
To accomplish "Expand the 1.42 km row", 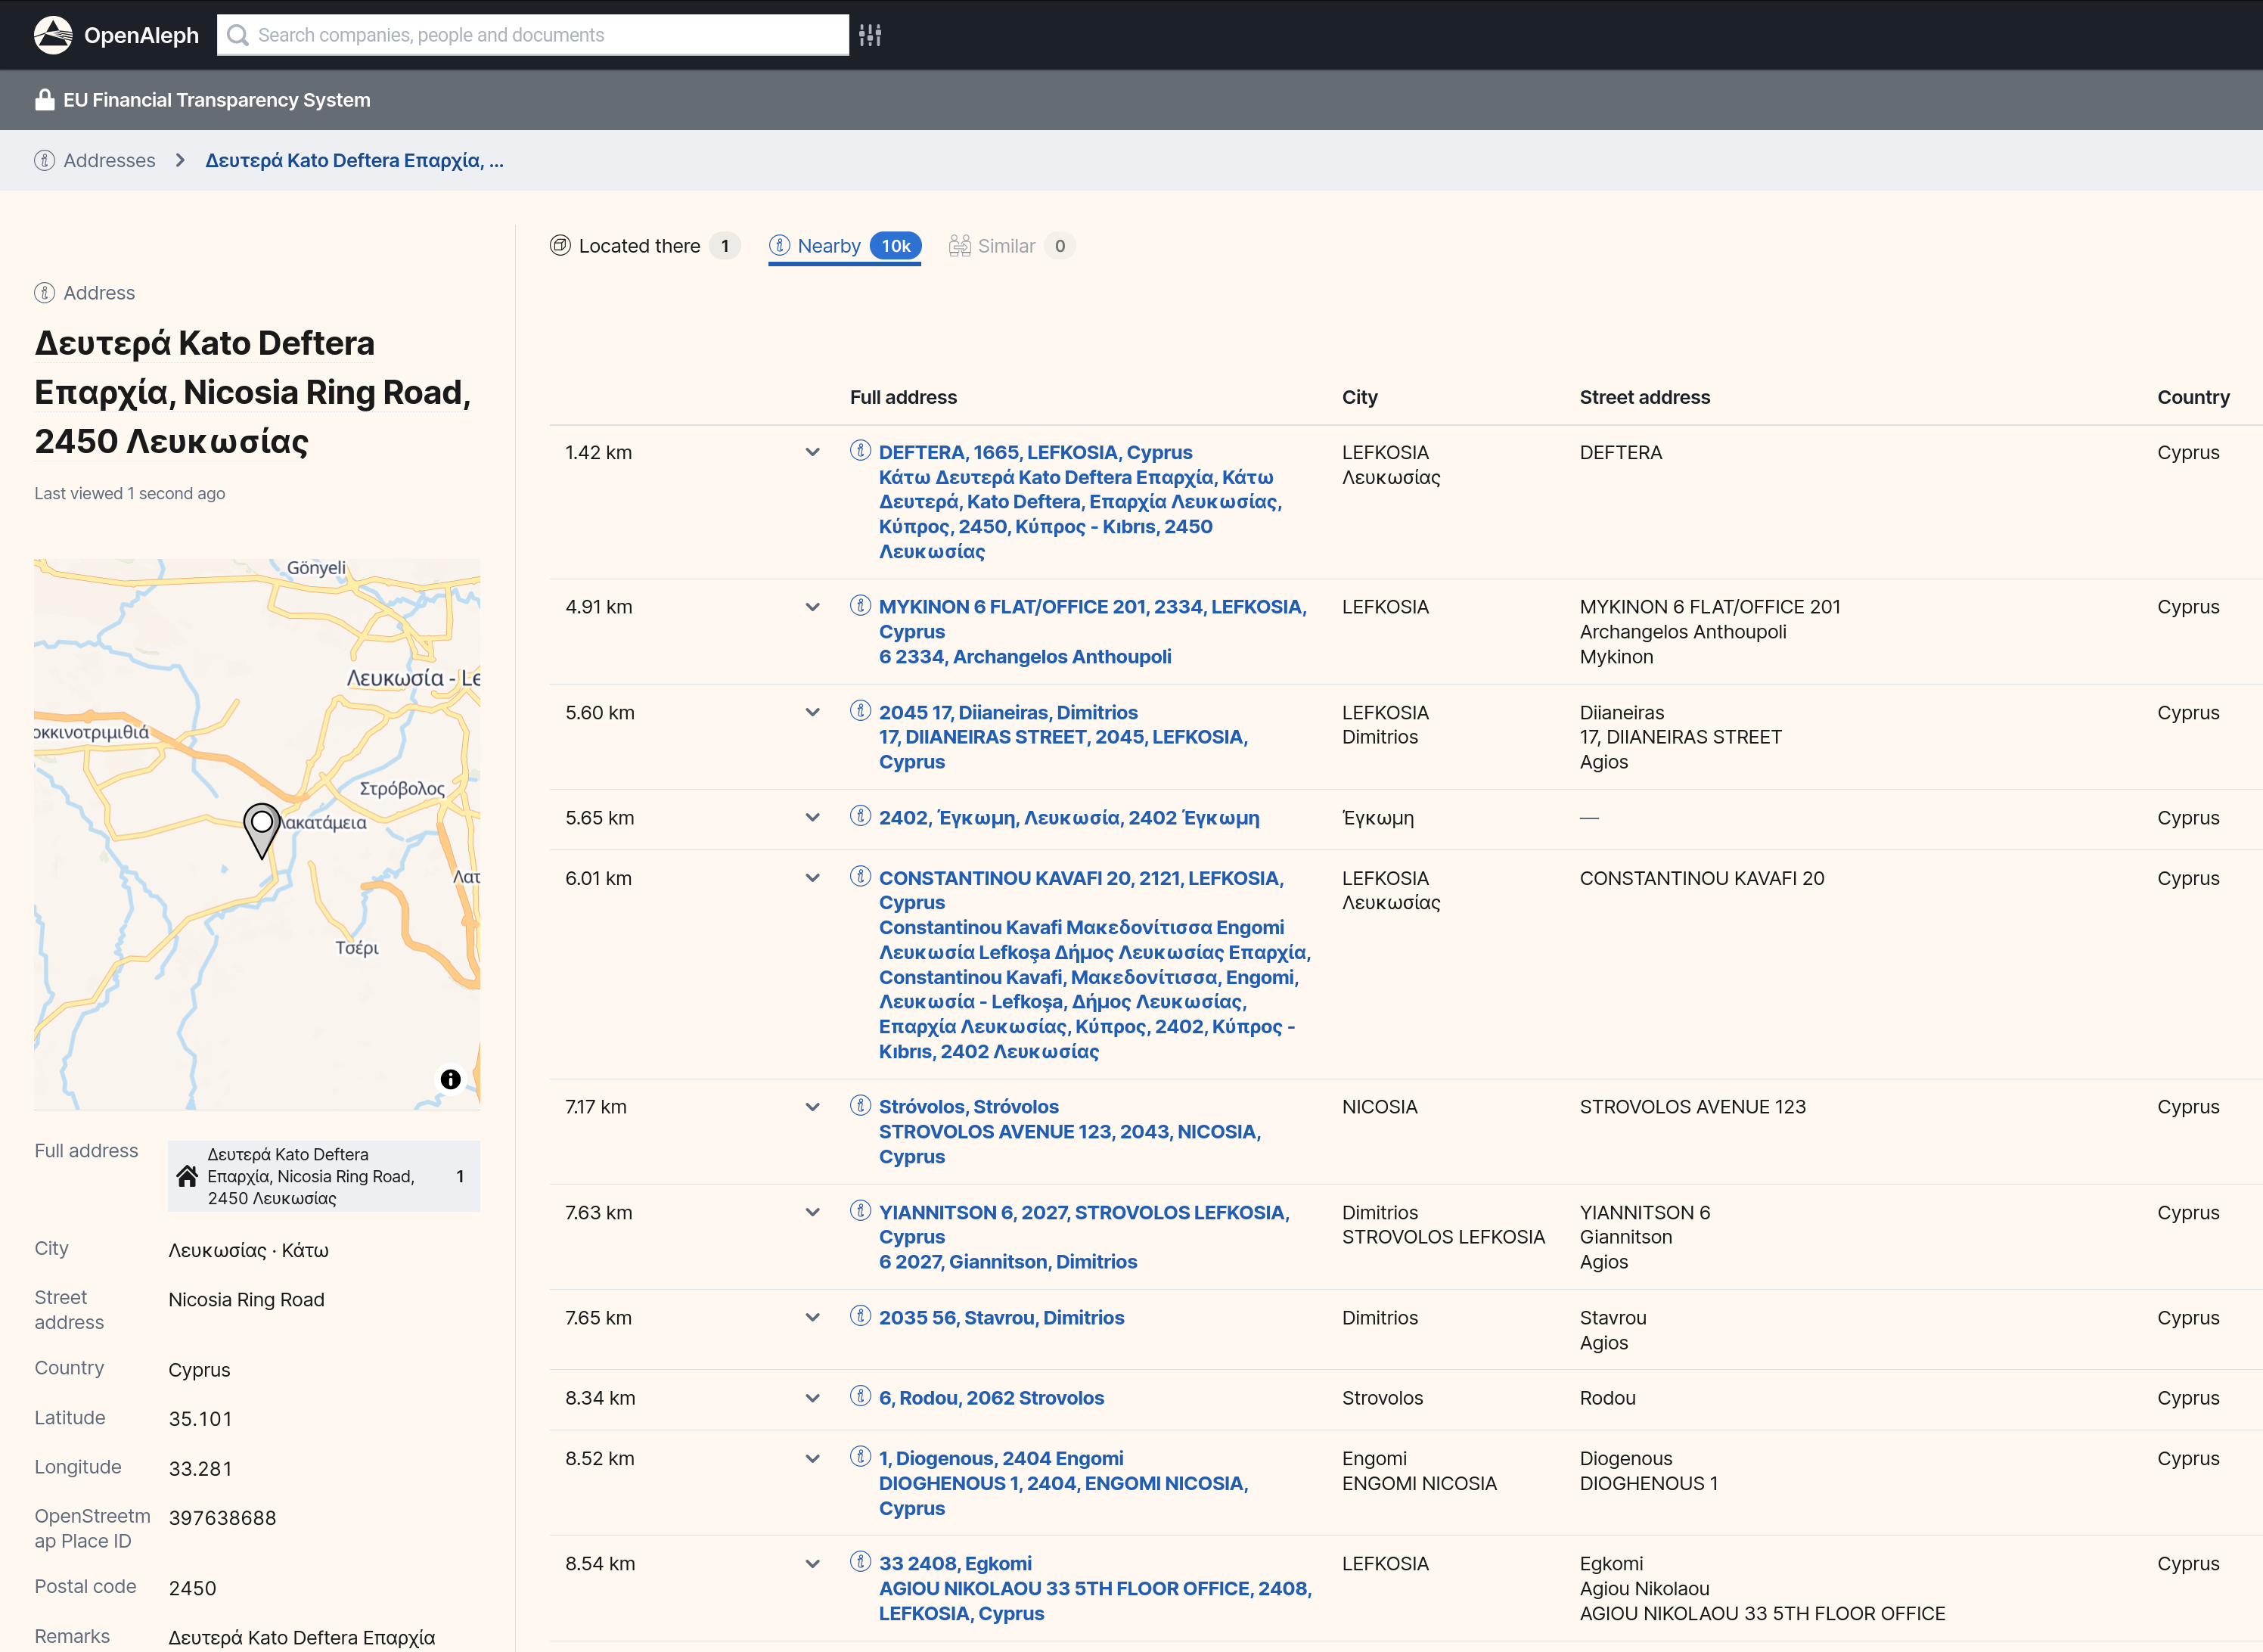I will click(812, 453).
